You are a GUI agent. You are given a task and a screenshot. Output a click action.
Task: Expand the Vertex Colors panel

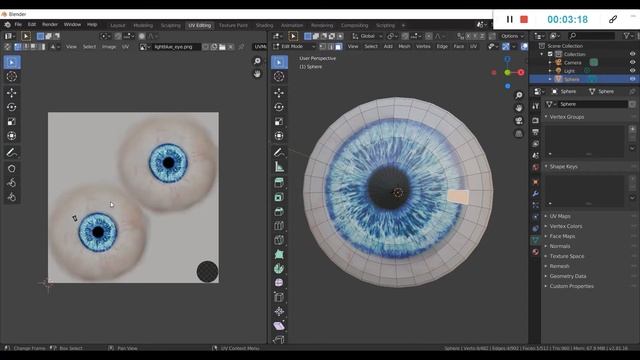pyautogui.click(x=566, y=226)
